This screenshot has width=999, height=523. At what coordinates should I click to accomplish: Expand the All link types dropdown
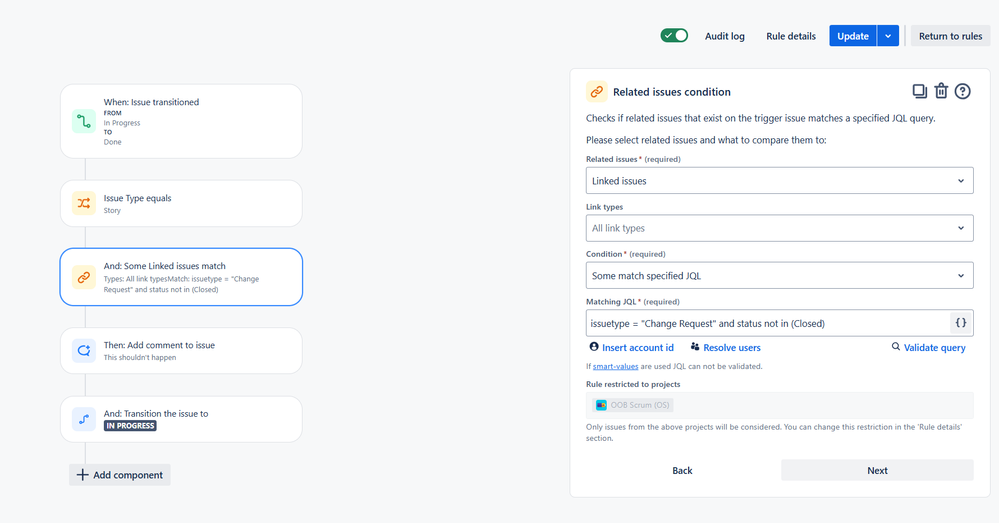point(779,228)
